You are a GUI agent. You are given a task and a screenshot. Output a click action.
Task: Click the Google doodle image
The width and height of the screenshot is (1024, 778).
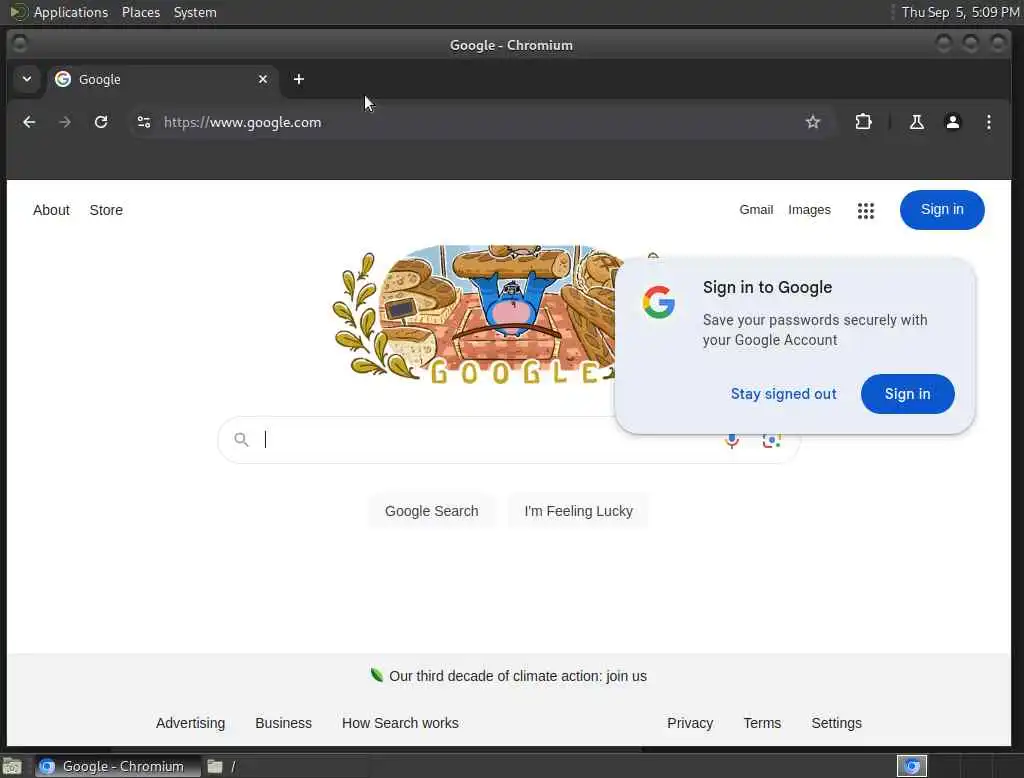point(475,315)
